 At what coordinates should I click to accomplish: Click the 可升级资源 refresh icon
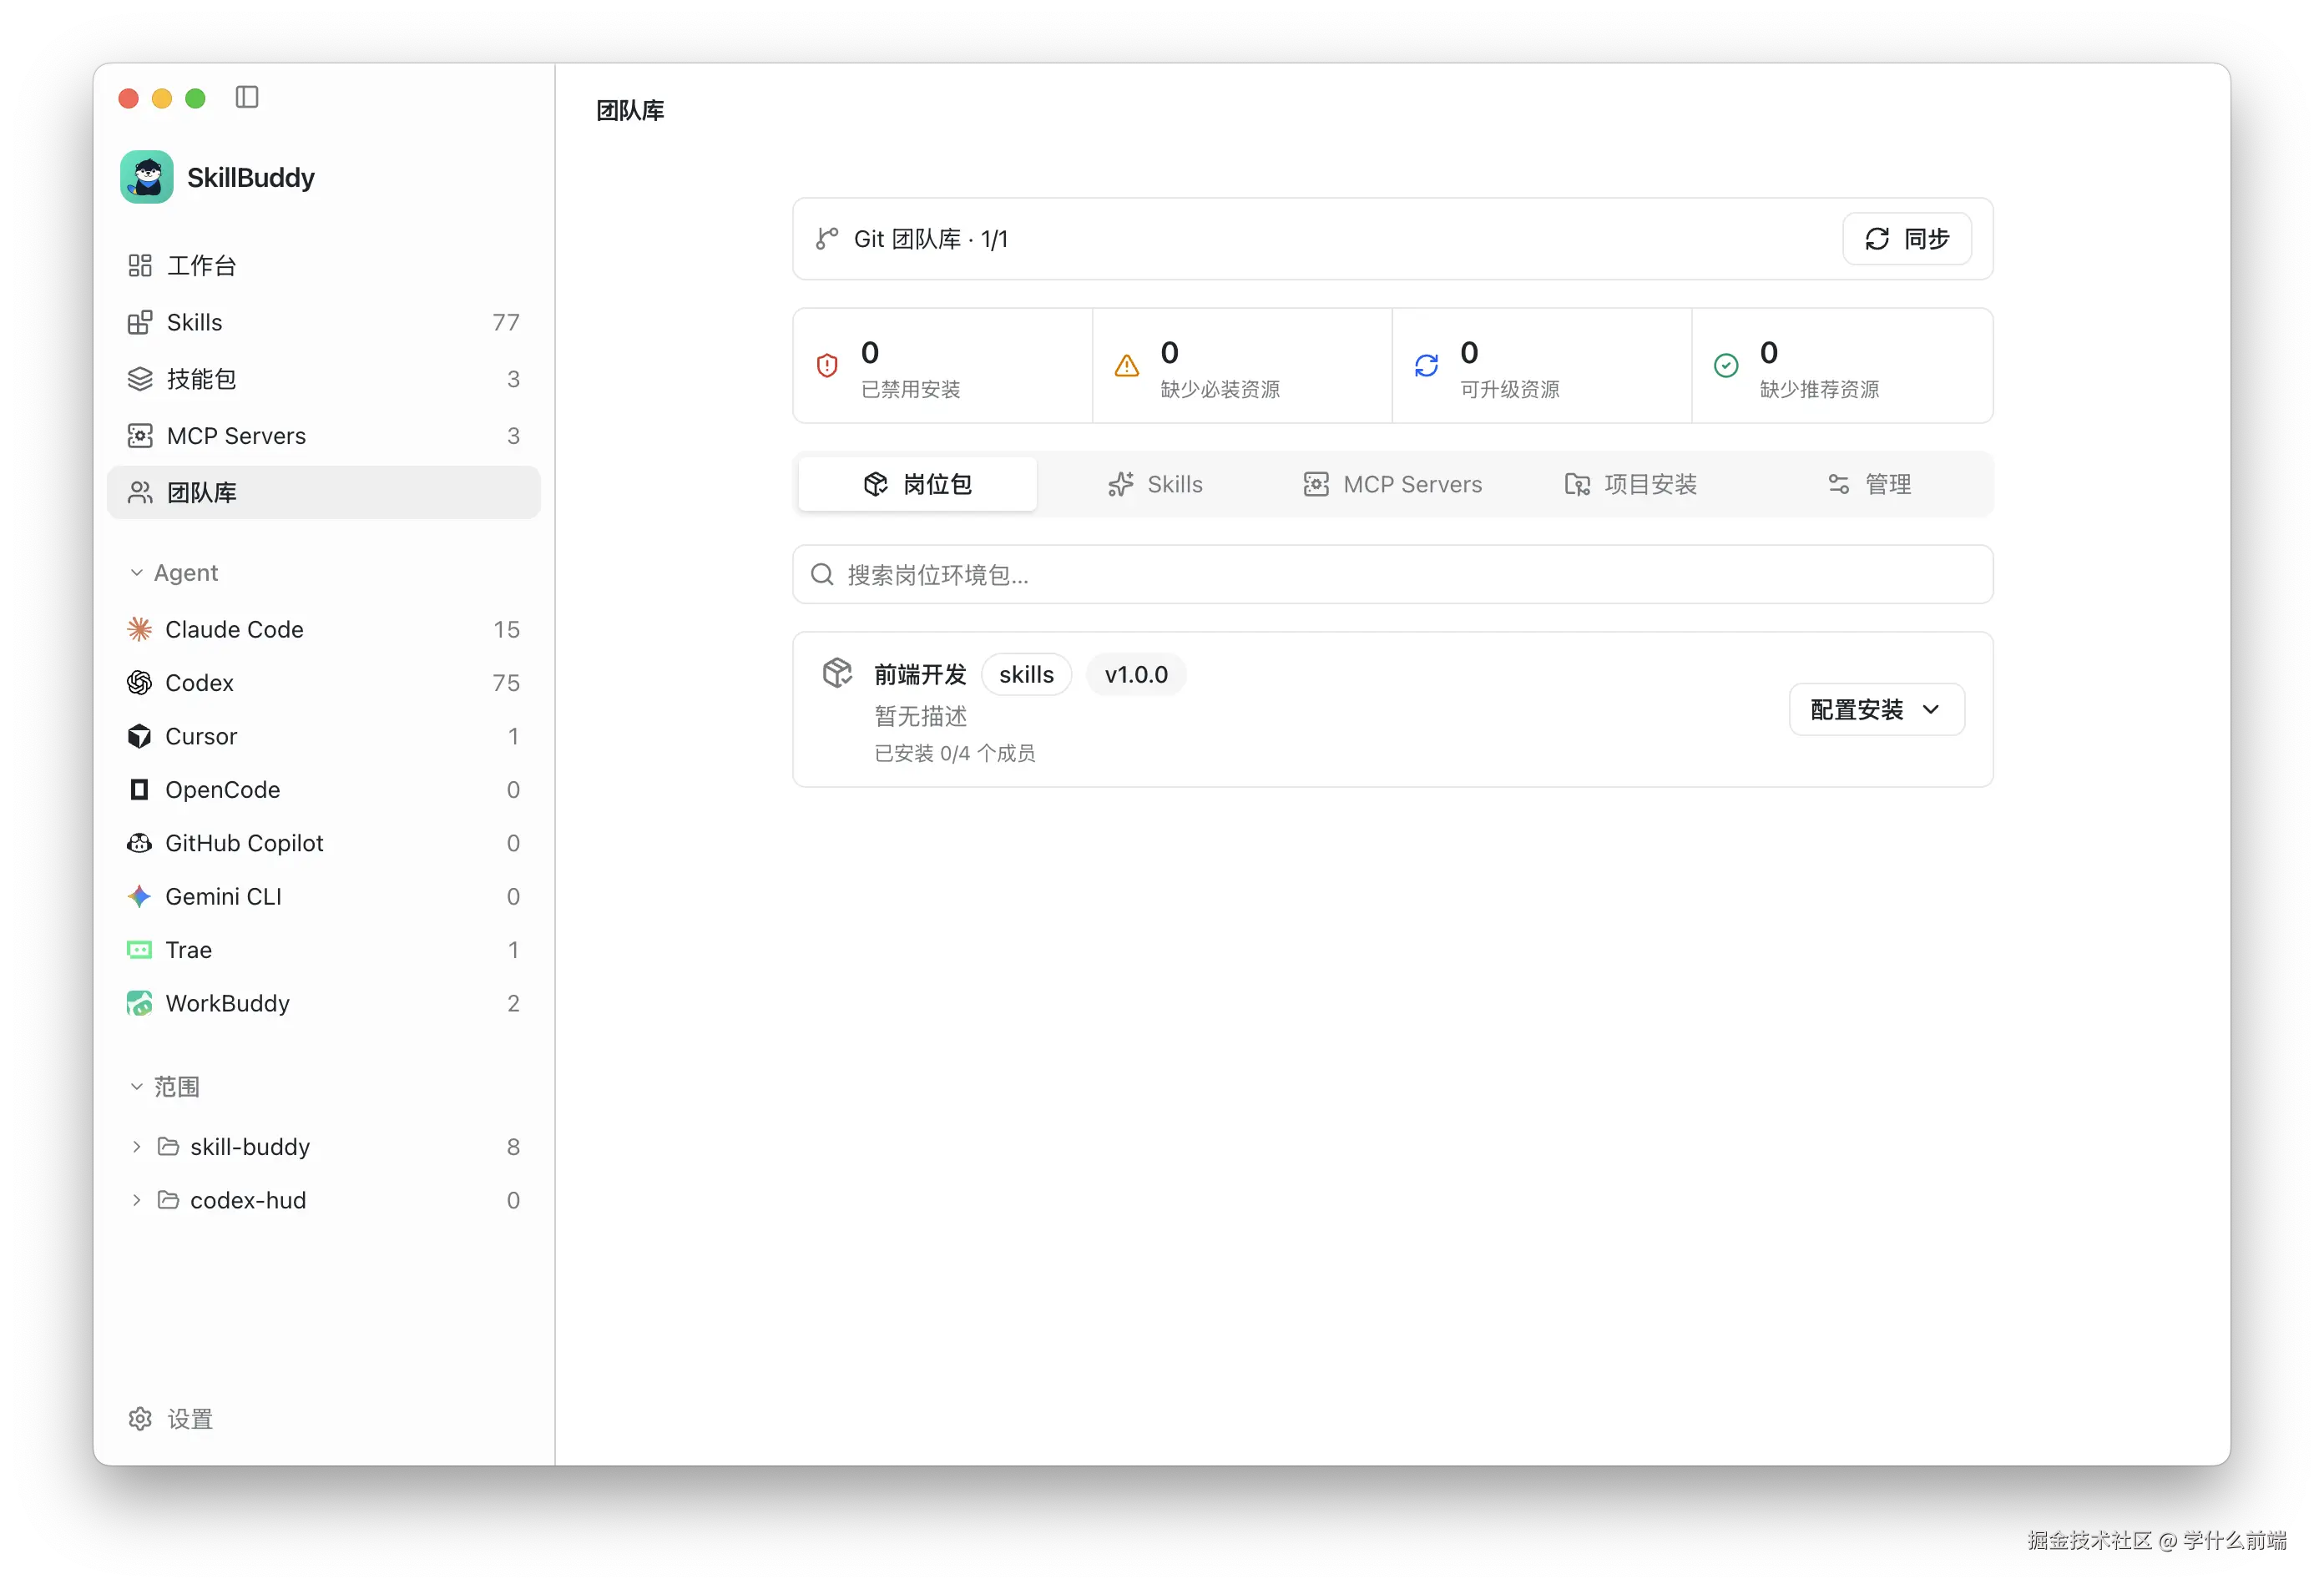pos(1426,366)
